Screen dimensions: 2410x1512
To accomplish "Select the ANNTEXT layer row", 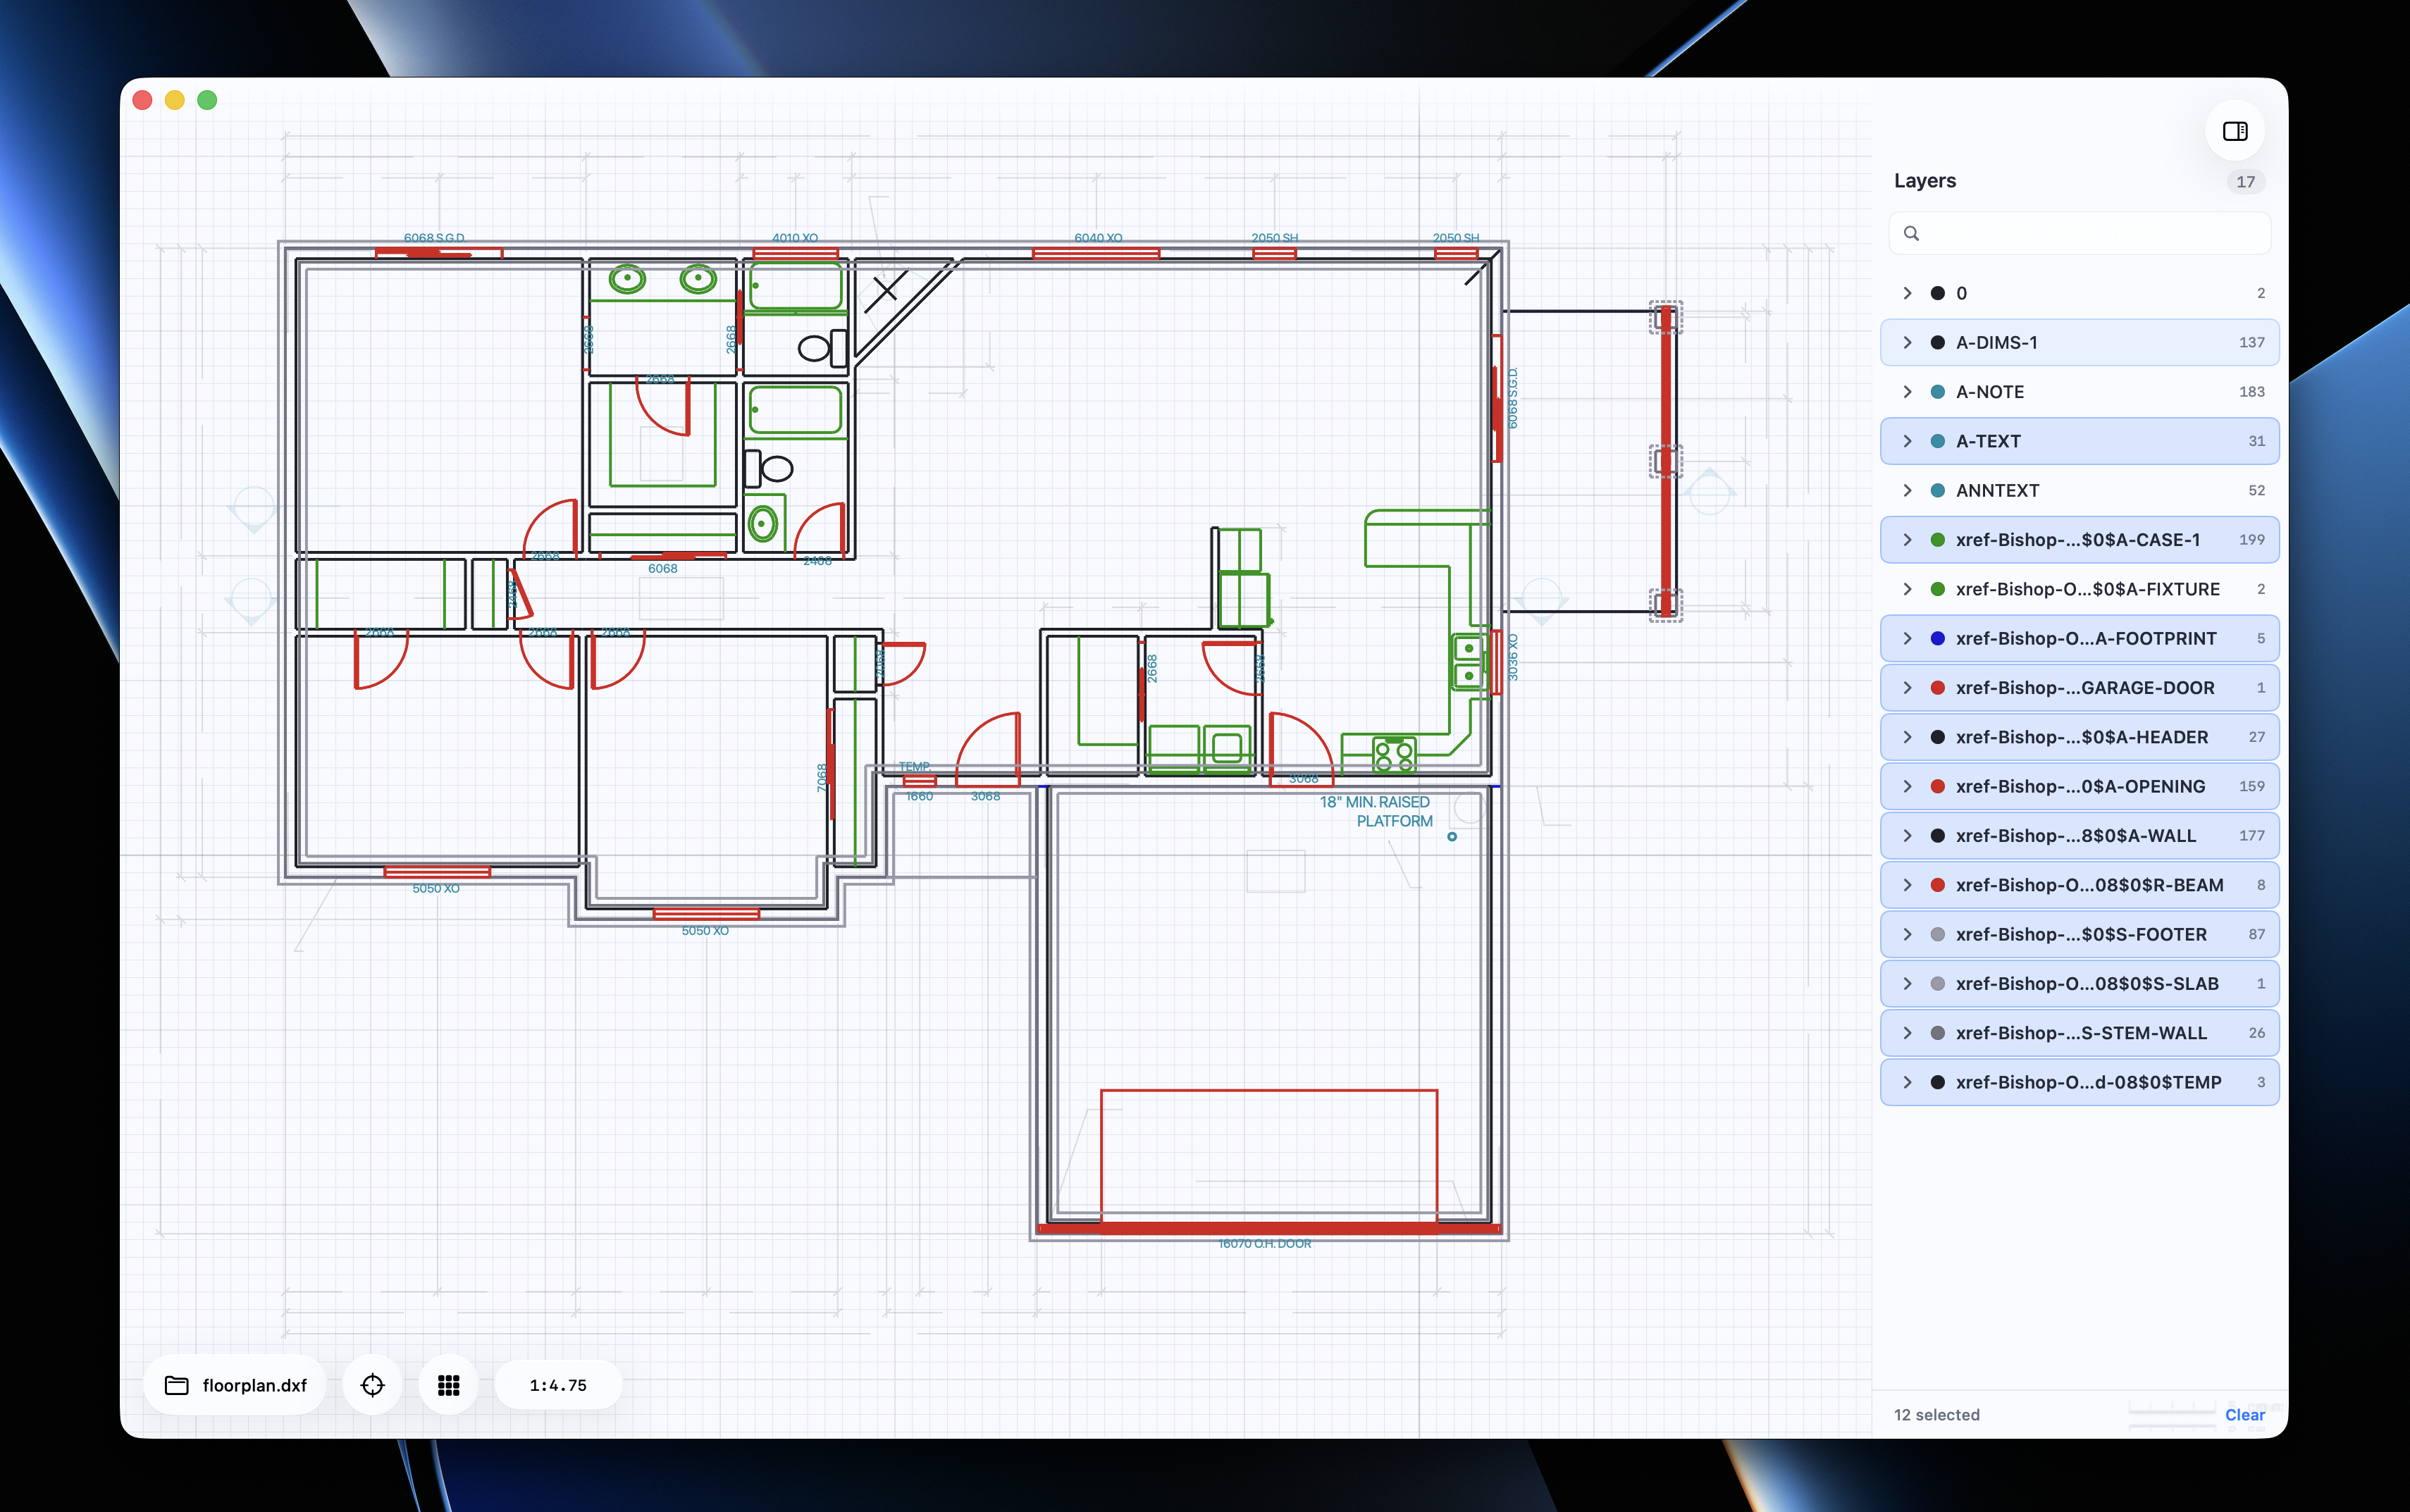I will pyautogui.click(x=2079, y=490).
